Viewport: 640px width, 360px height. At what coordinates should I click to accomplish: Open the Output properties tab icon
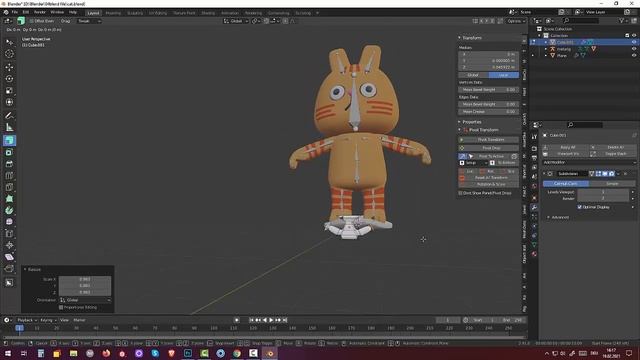(534, 158)
